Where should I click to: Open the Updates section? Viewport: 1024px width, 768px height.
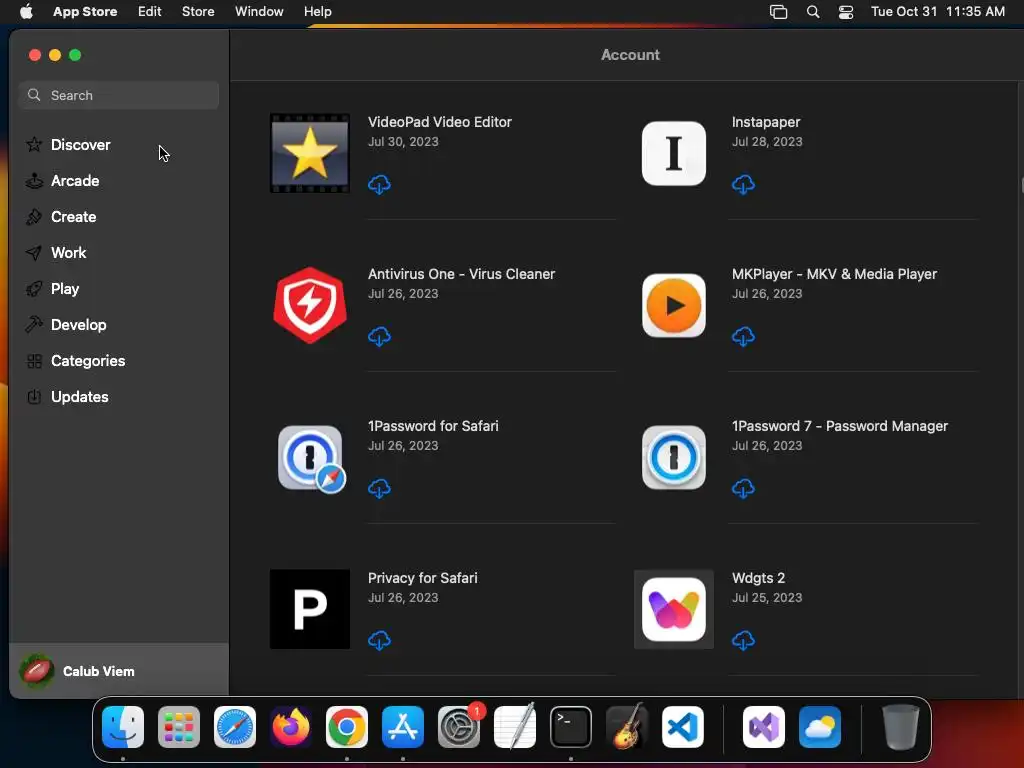tap(119, 396)
